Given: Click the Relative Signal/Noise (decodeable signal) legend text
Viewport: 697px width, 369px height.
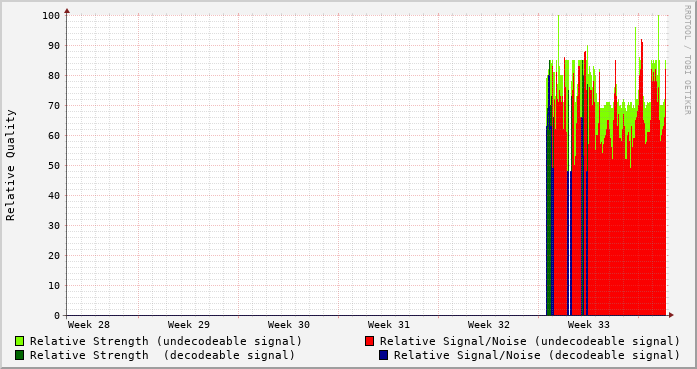Looking at the screenshot, I should click(x=537, y=355).
